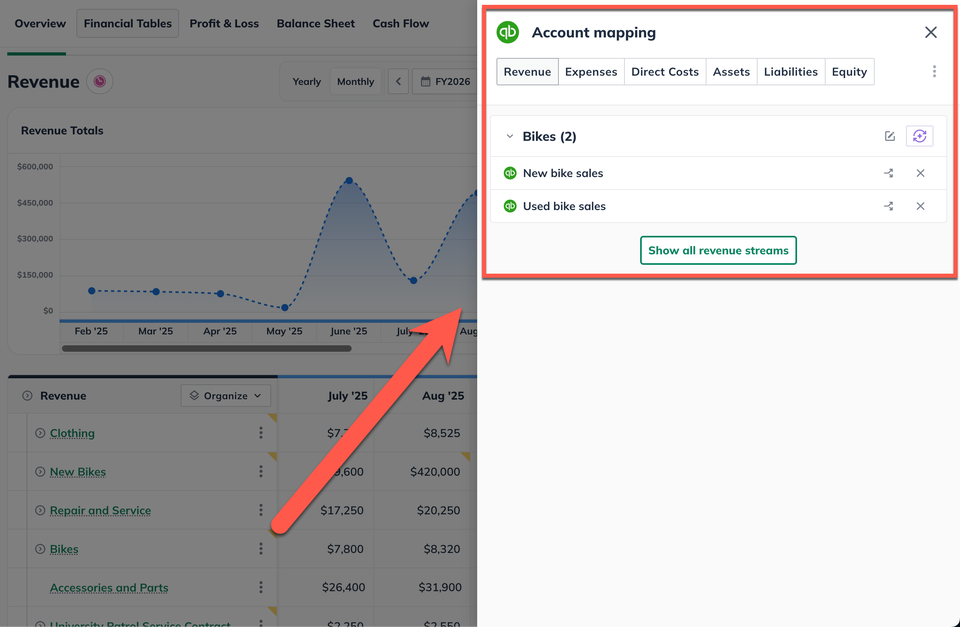The width and height of the screenshot is (960, 627).
Task: Select the Liabilities mapping tab
Action: pos(790,72)
